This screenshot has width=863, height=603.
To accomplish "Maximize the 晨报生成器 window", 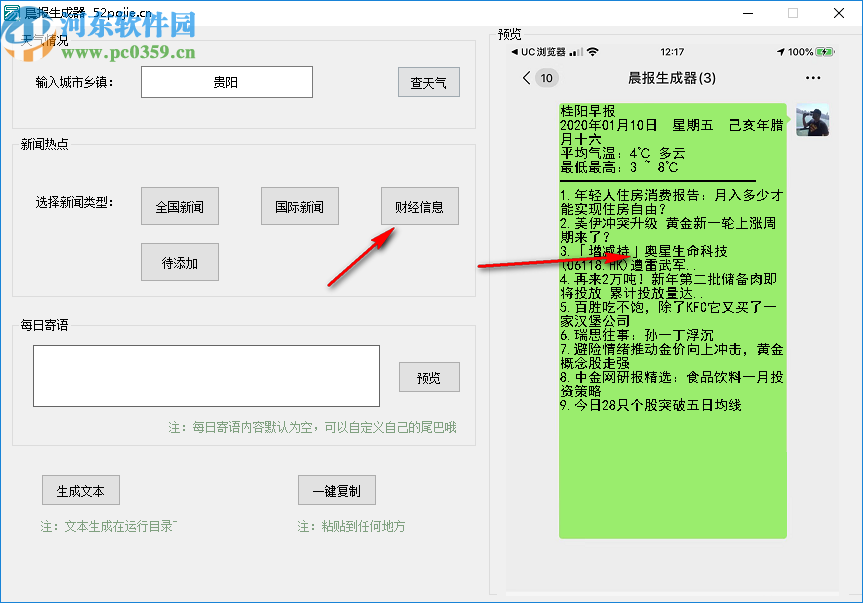I will coord(793,13).
